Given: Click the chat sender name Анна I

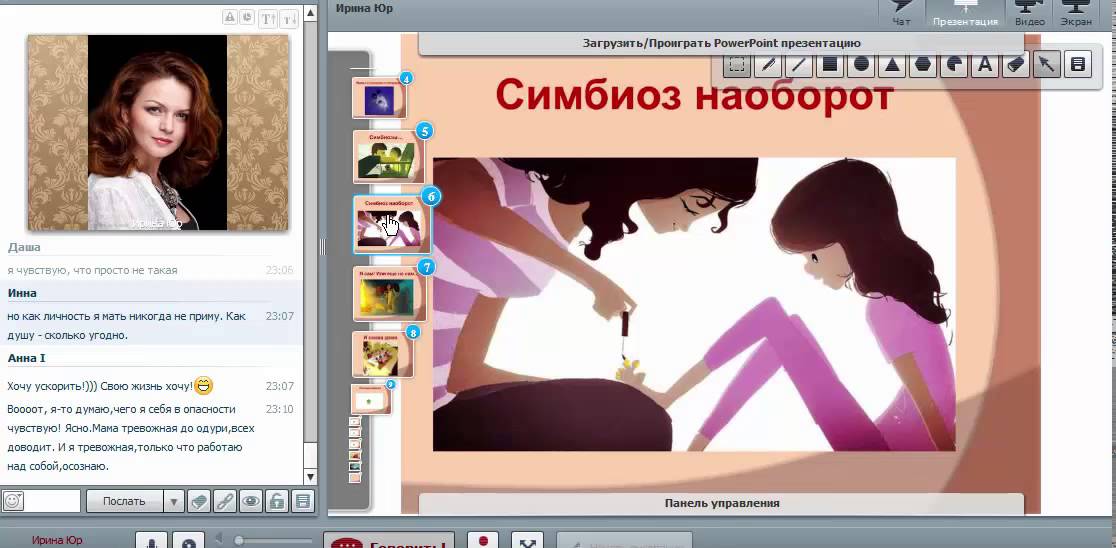Looking at the screenshot, I should (26, 358).
